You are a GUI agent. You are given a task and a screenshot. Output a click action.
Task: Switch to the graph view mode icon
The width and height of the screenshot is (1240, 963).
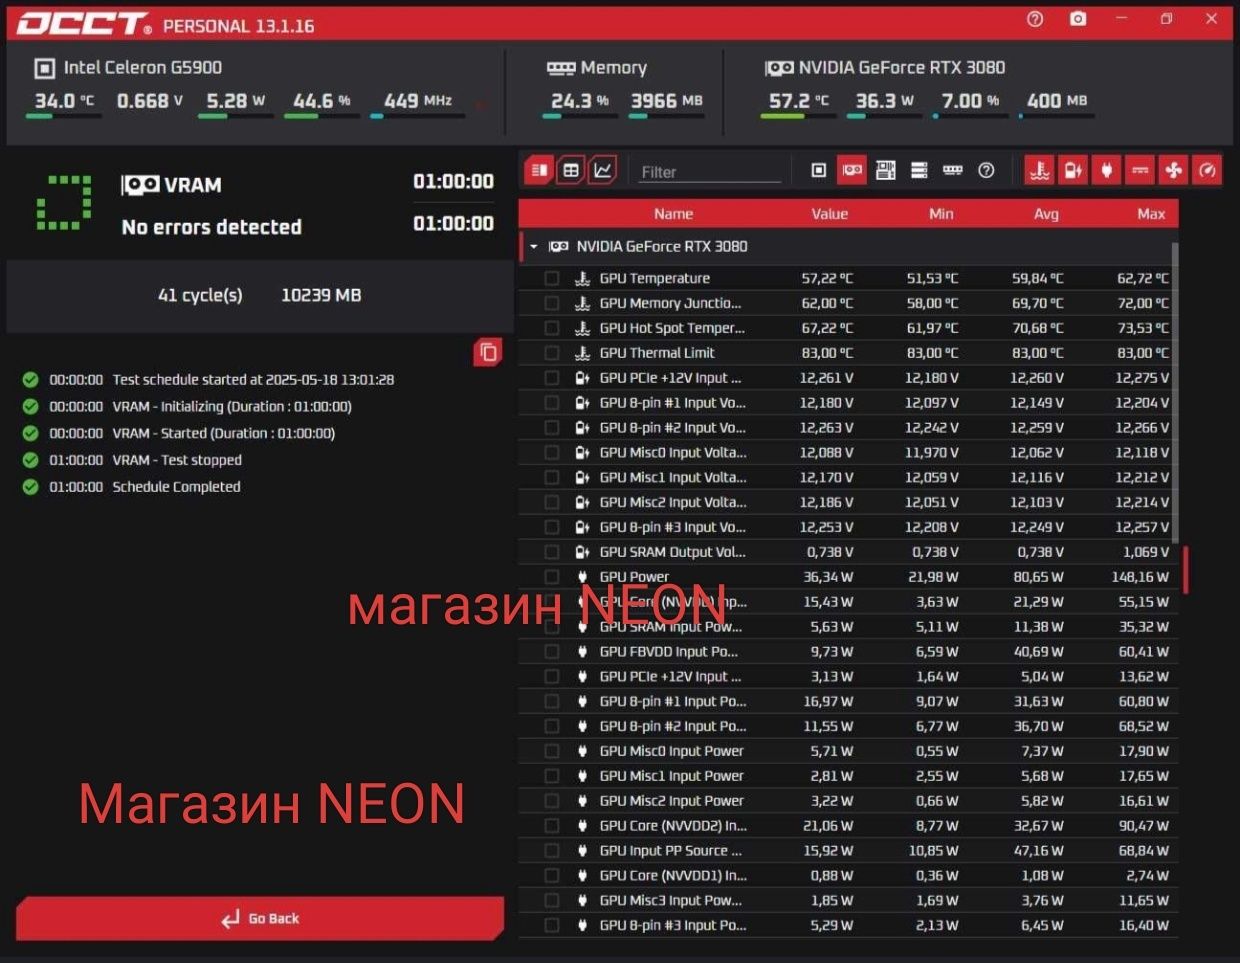click(x=603, y=170)
